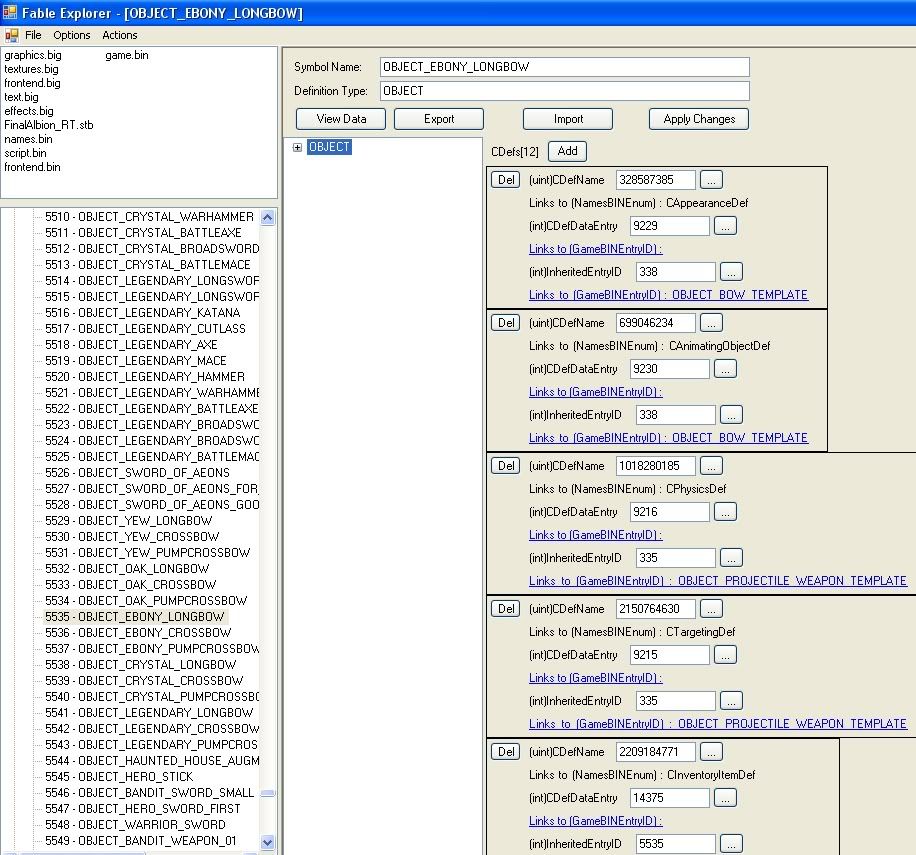Select 5529 - OBJECT_YEW_LONGBOW tree entry
Image resolution: width=916 pixels, height=855 pixels.
[x=129, y=520]
